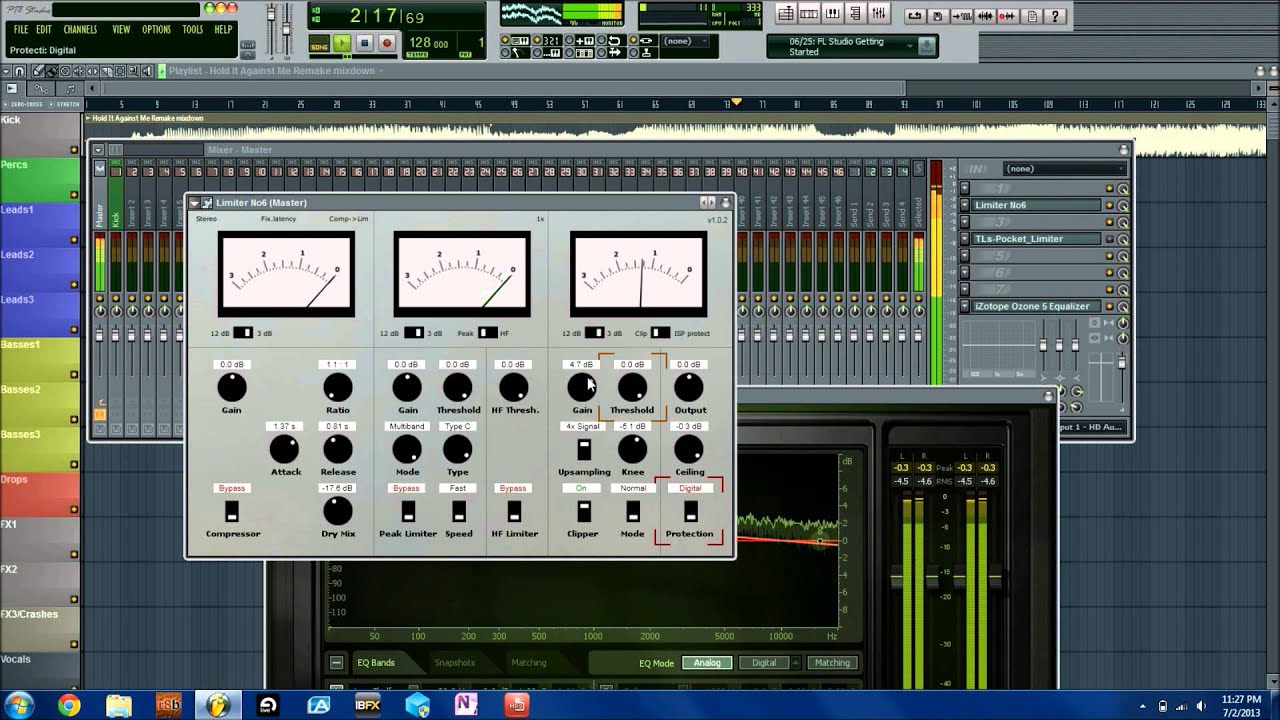
Task: Open the project info icon in toolbar
Action: point(1032,16)
